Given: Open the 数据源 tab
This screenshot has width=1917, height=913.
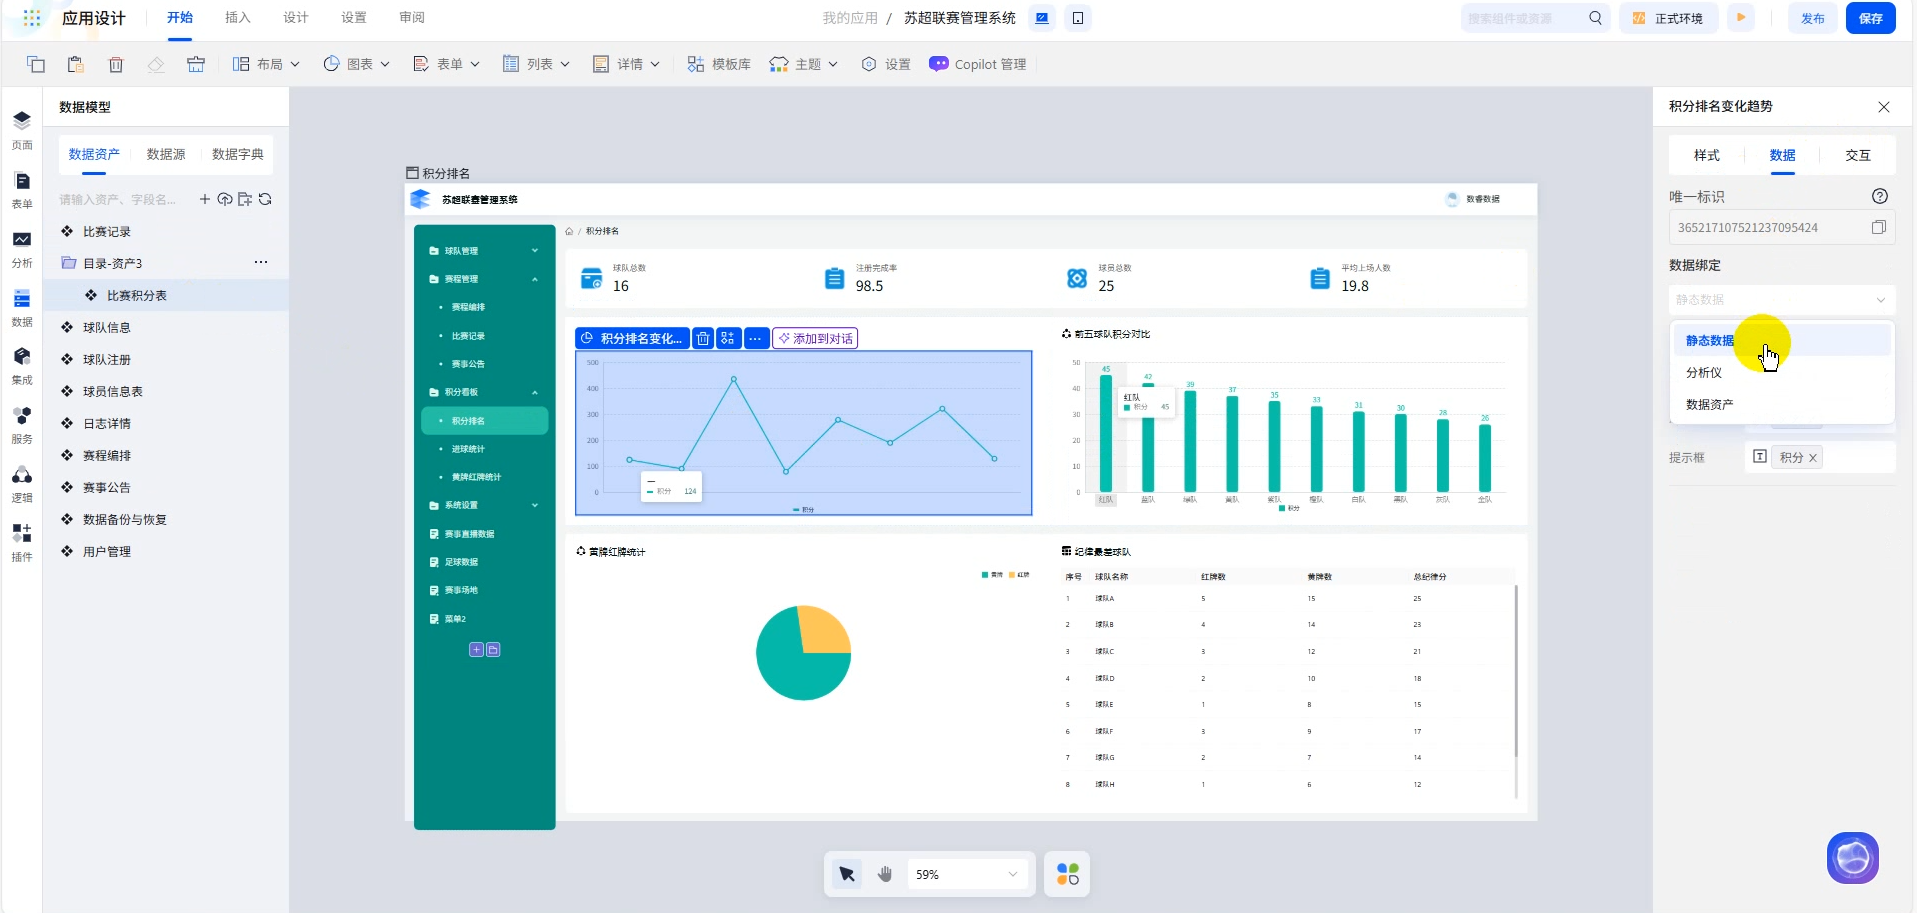Looking at the screenshot, I should (x=166, y=154).
